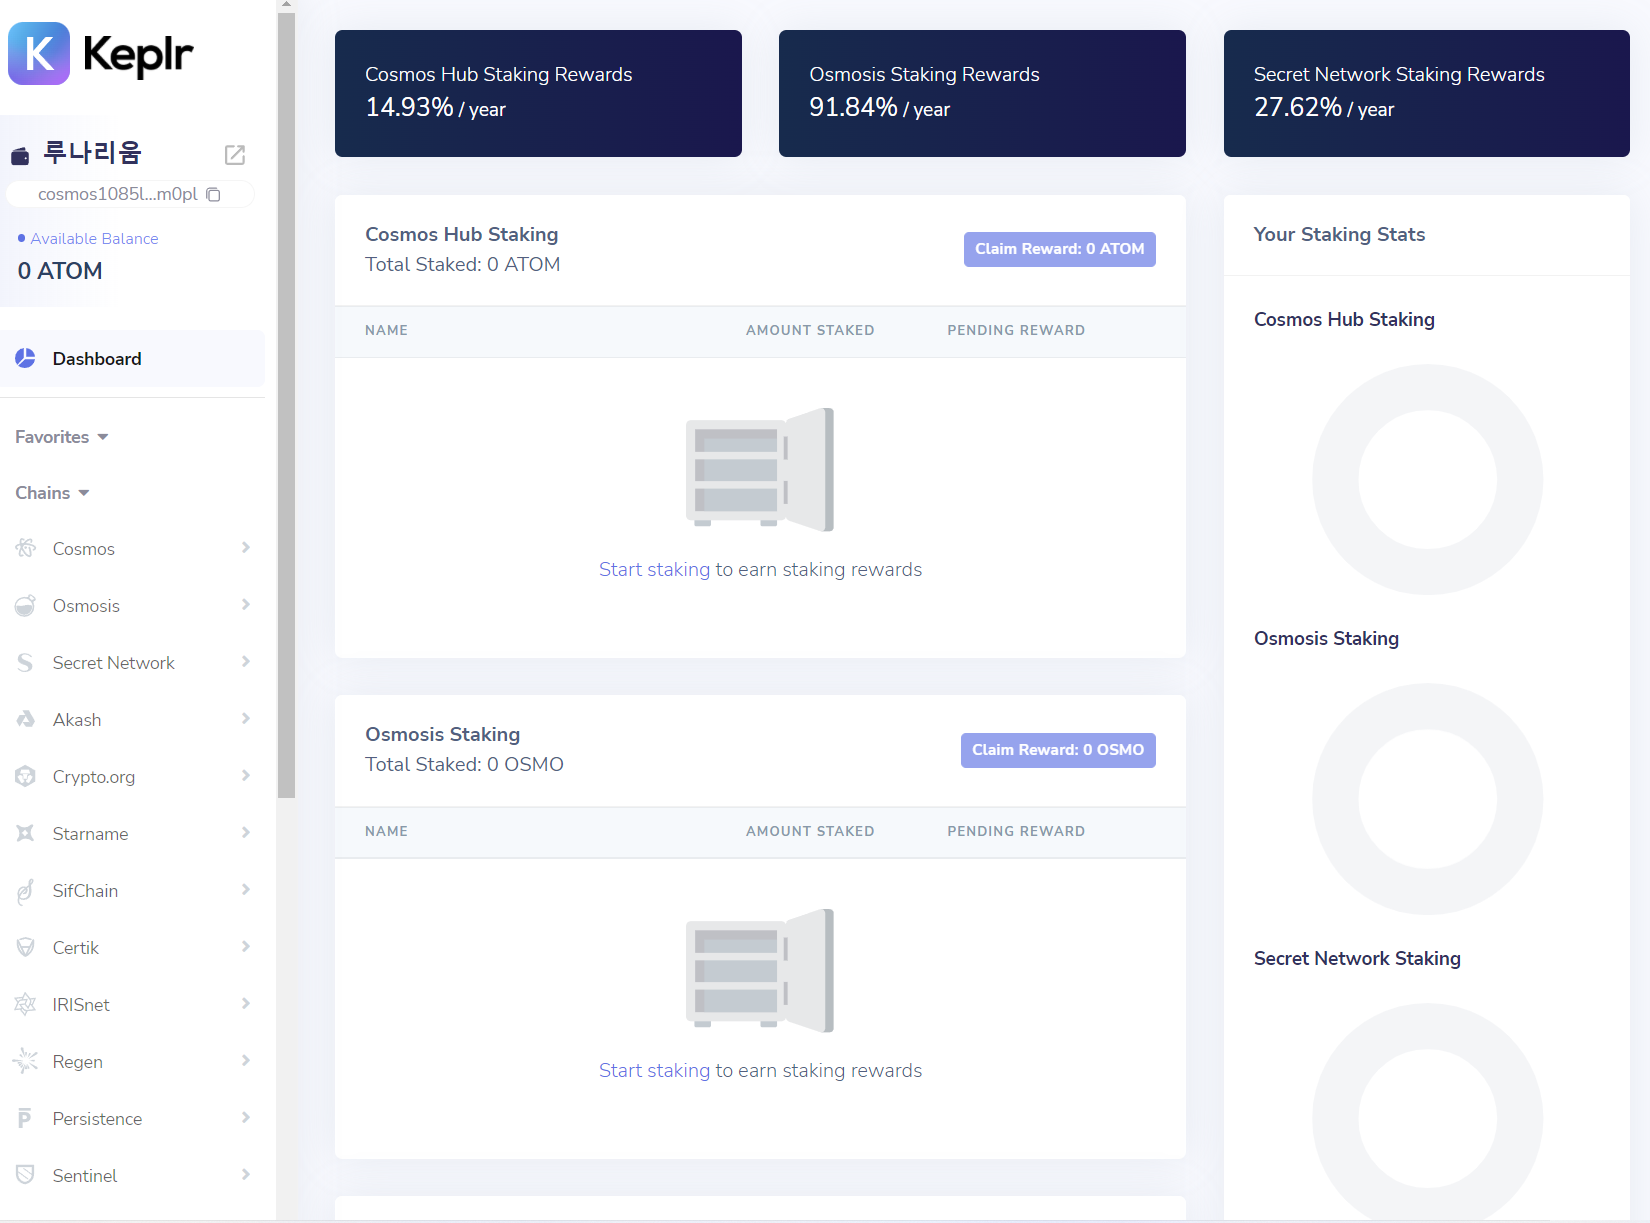Click the Cosmos Hub empty safe illustration
This screenshot has height=1223, width=1650.
coord(760,469)
